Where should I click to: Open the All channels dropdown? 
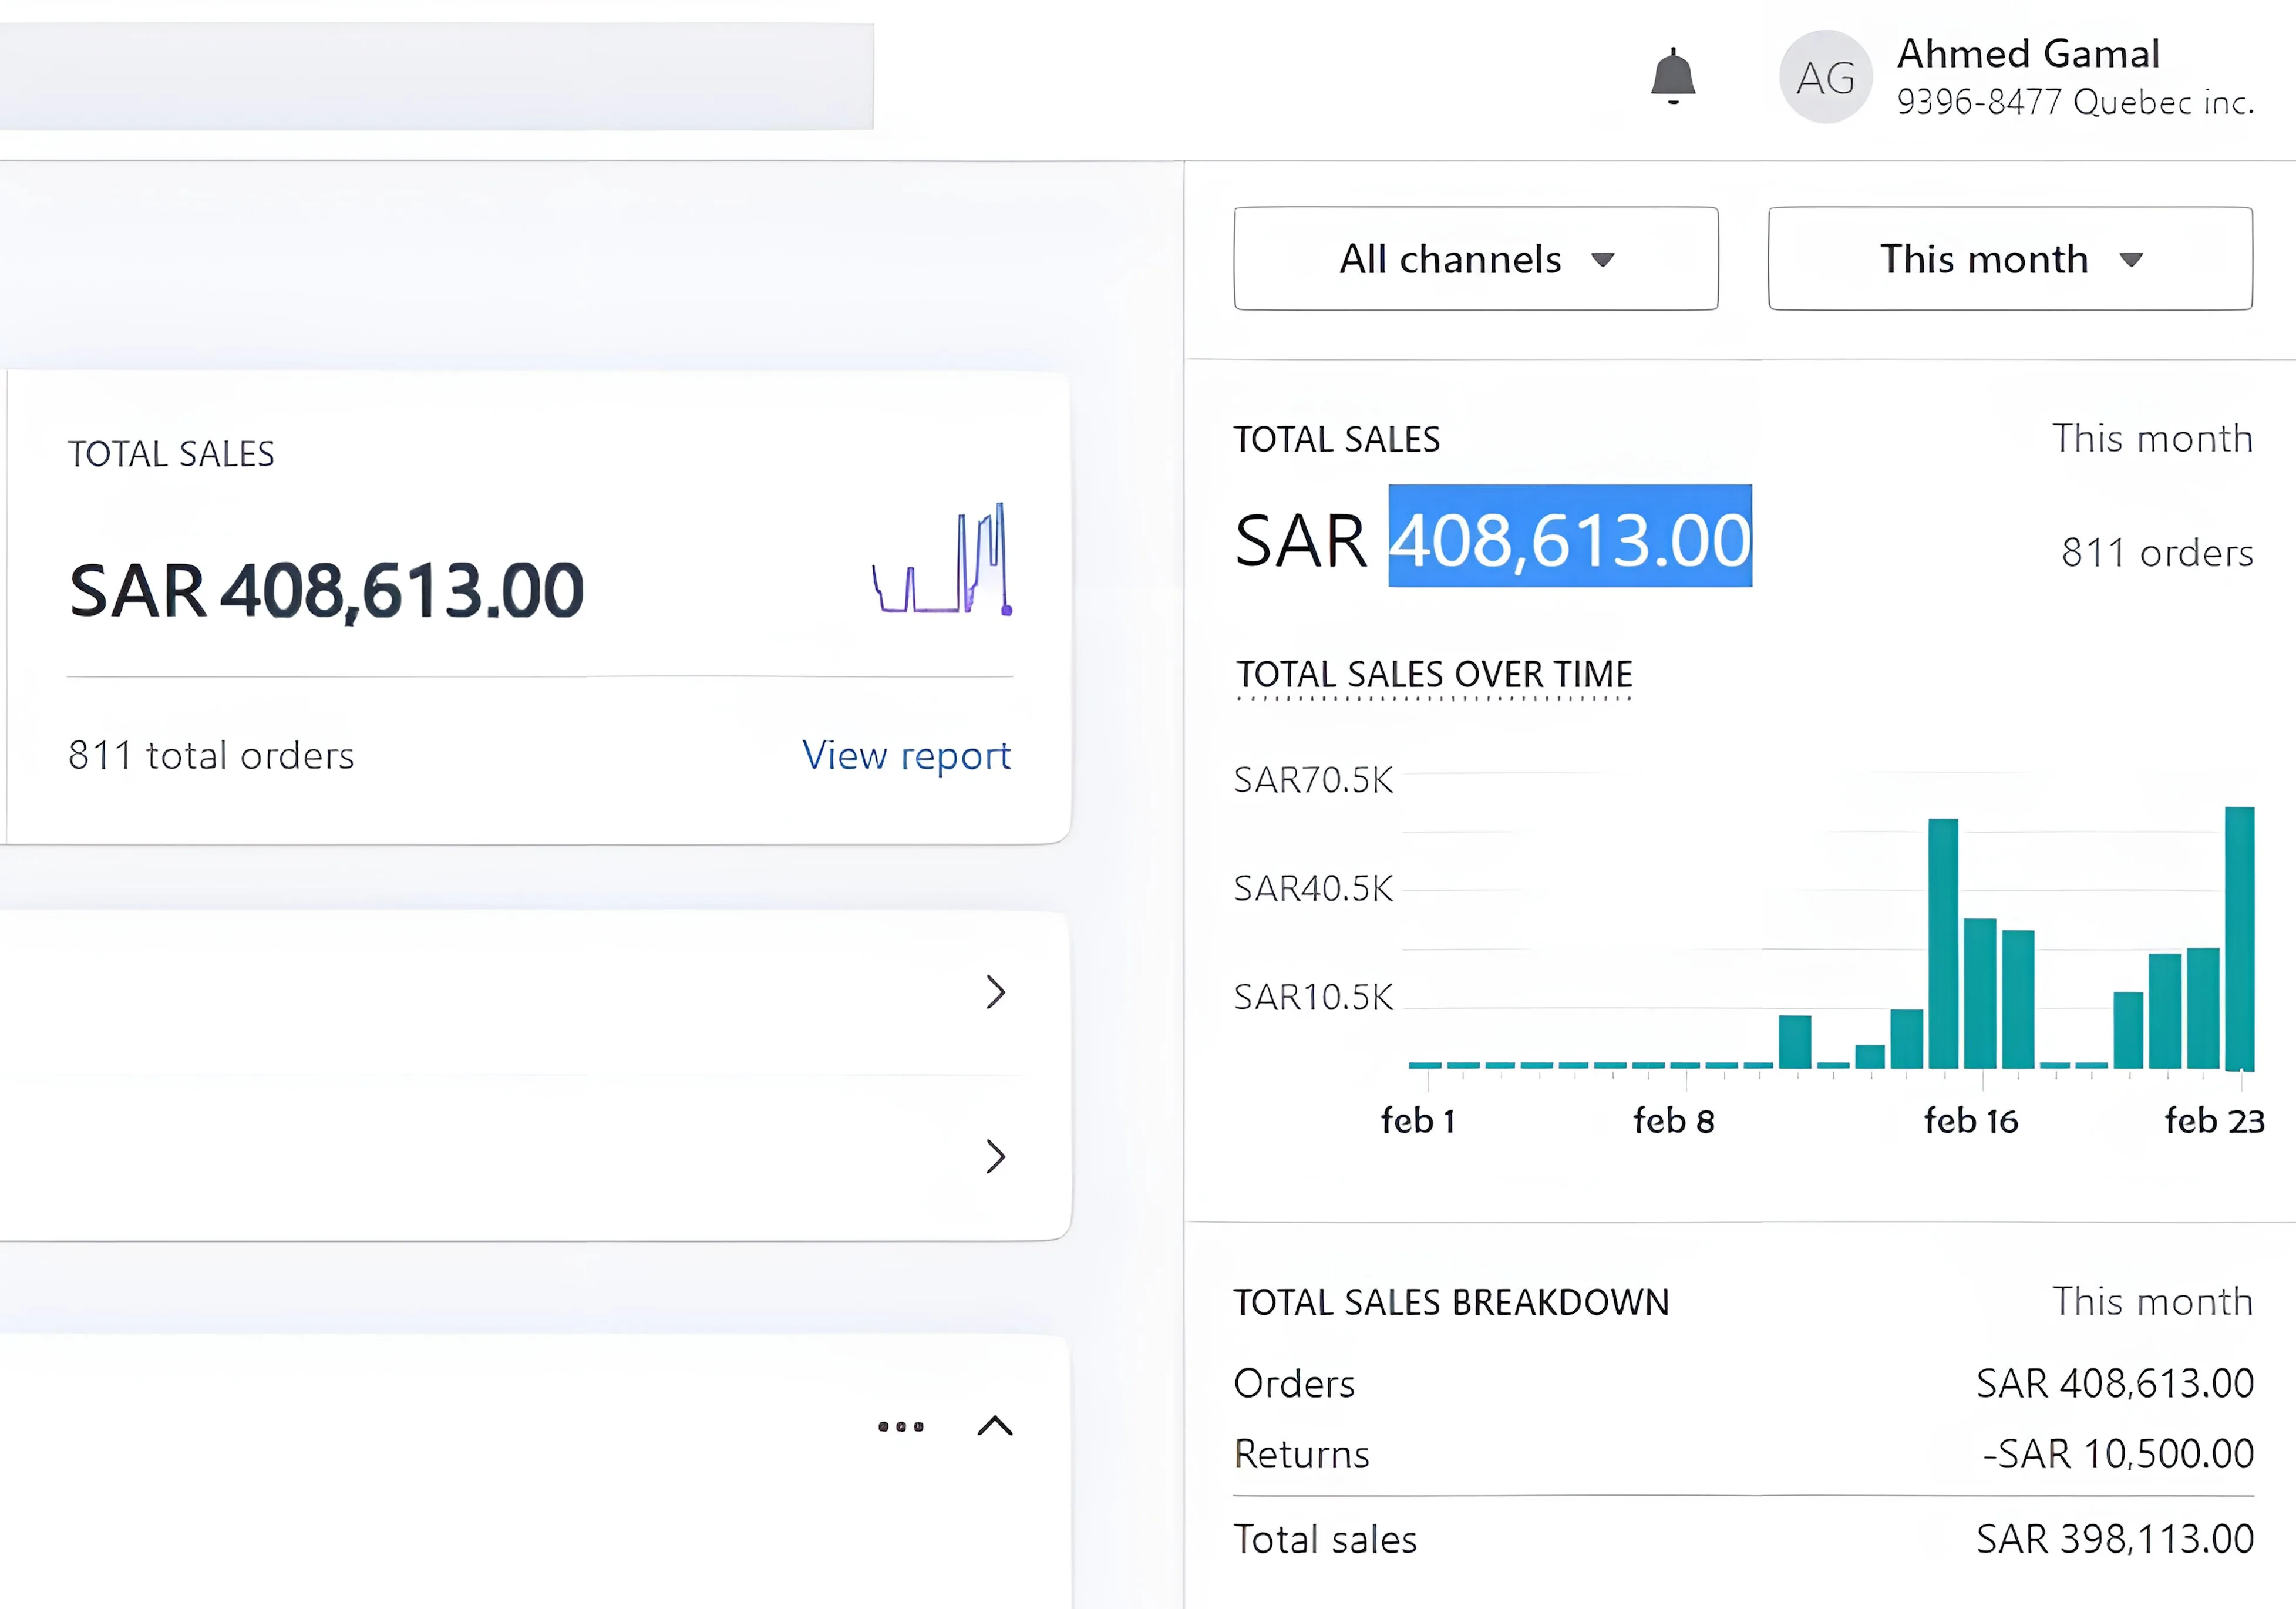pos(1475,259)
